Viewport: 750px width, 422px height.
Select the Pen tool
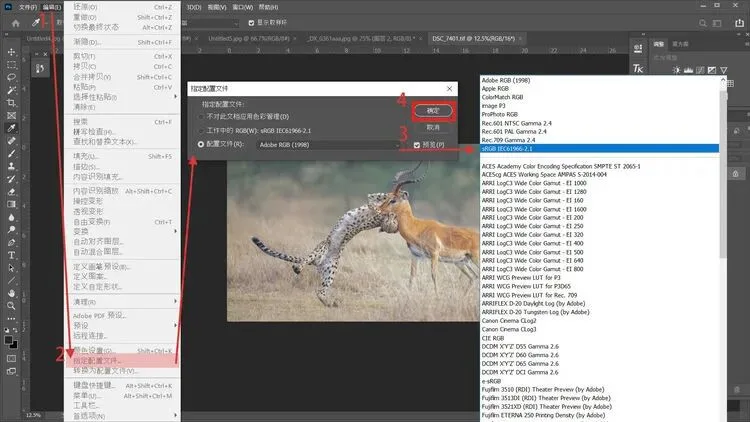click(x=11, y=242)
